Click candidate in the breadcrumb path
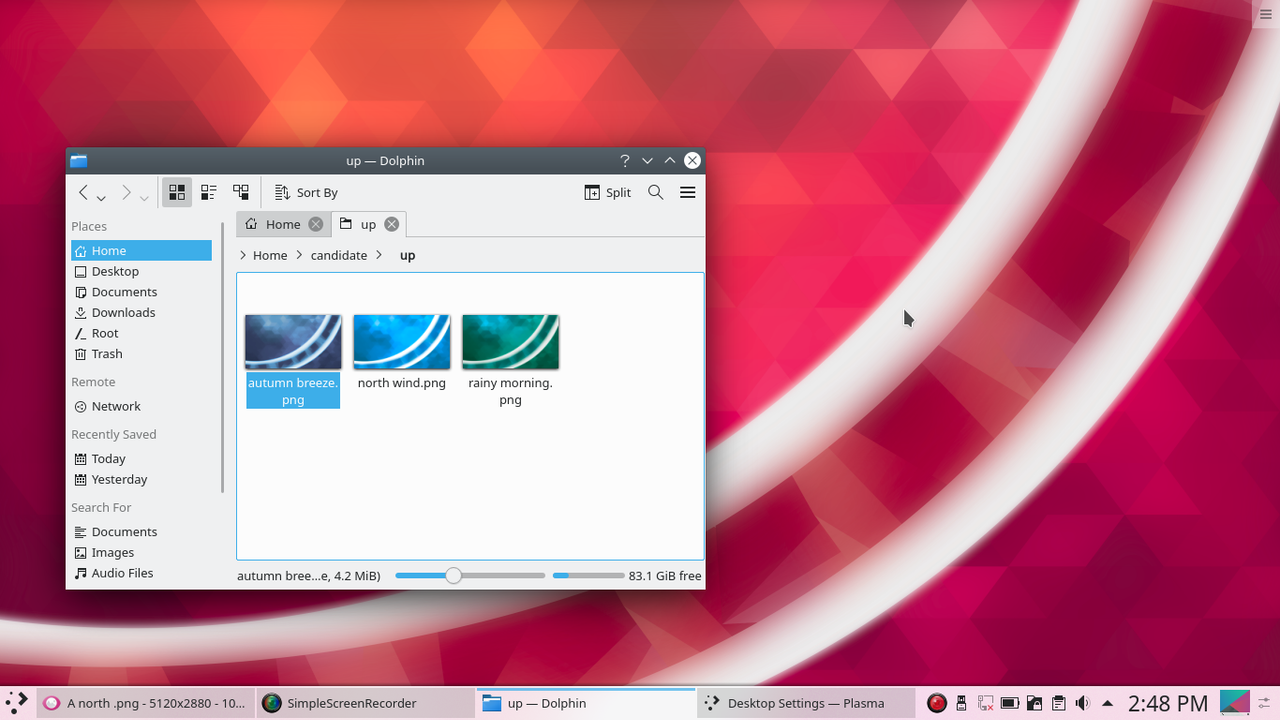This screenshot has width=1280, height=720. click(x=339, y=255)
